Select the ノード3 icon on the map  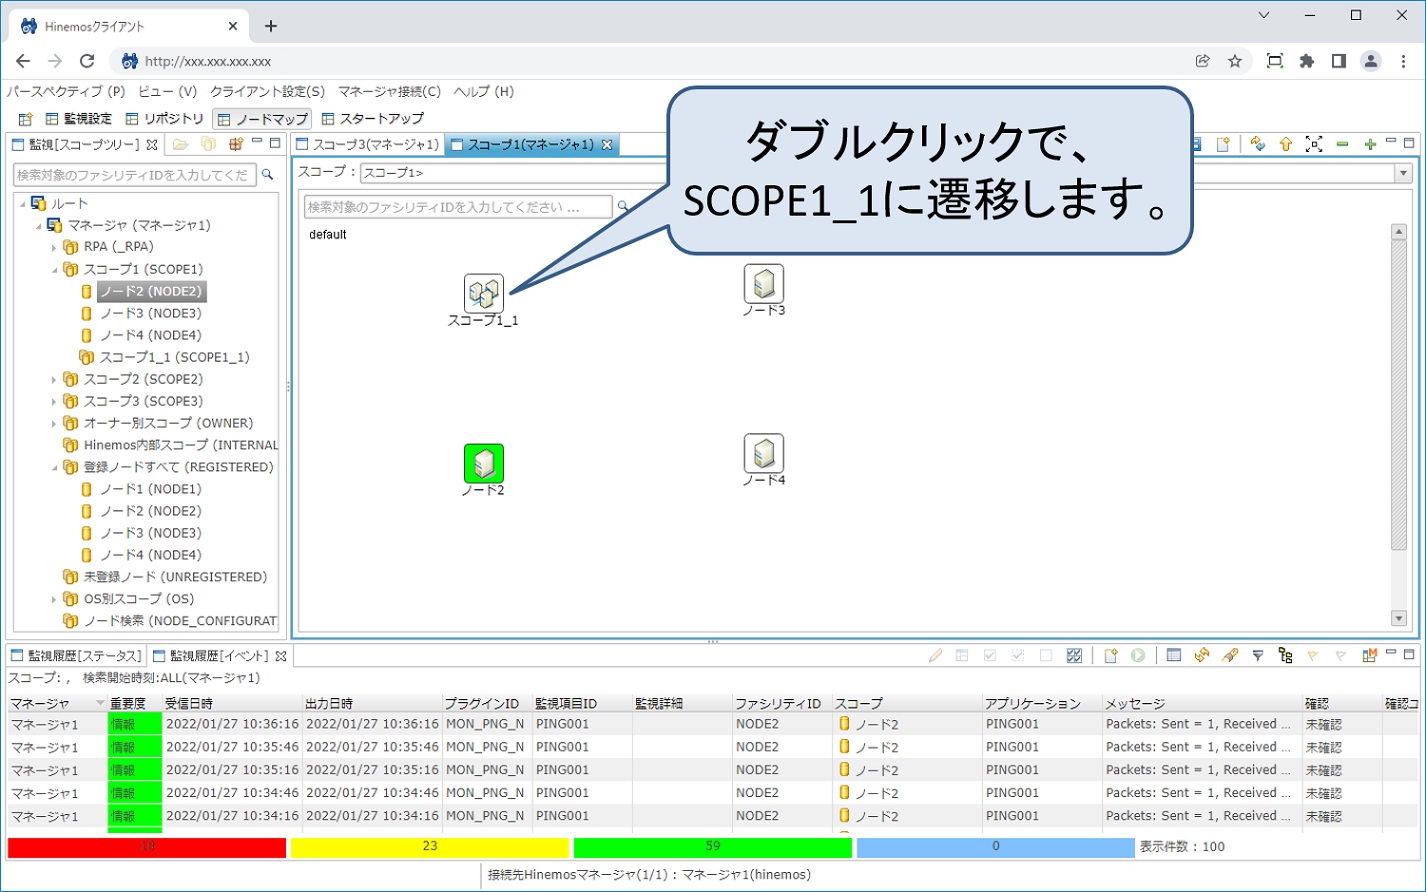[764, 284]
